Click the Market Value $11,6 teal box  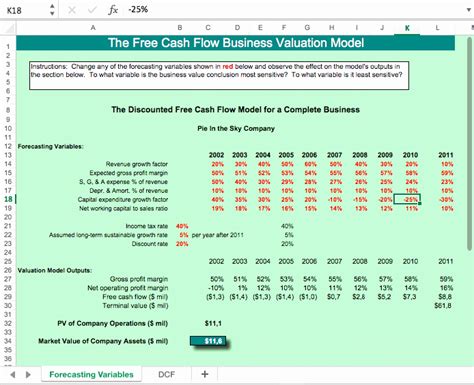tap(208, 341)
